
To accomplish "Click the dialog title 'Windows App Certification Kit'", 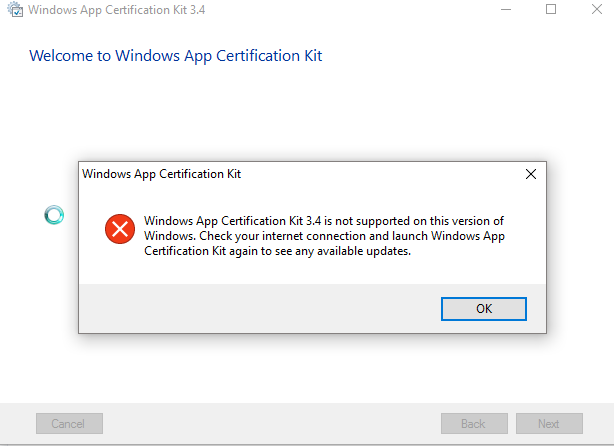I will (x=161, y=174).
